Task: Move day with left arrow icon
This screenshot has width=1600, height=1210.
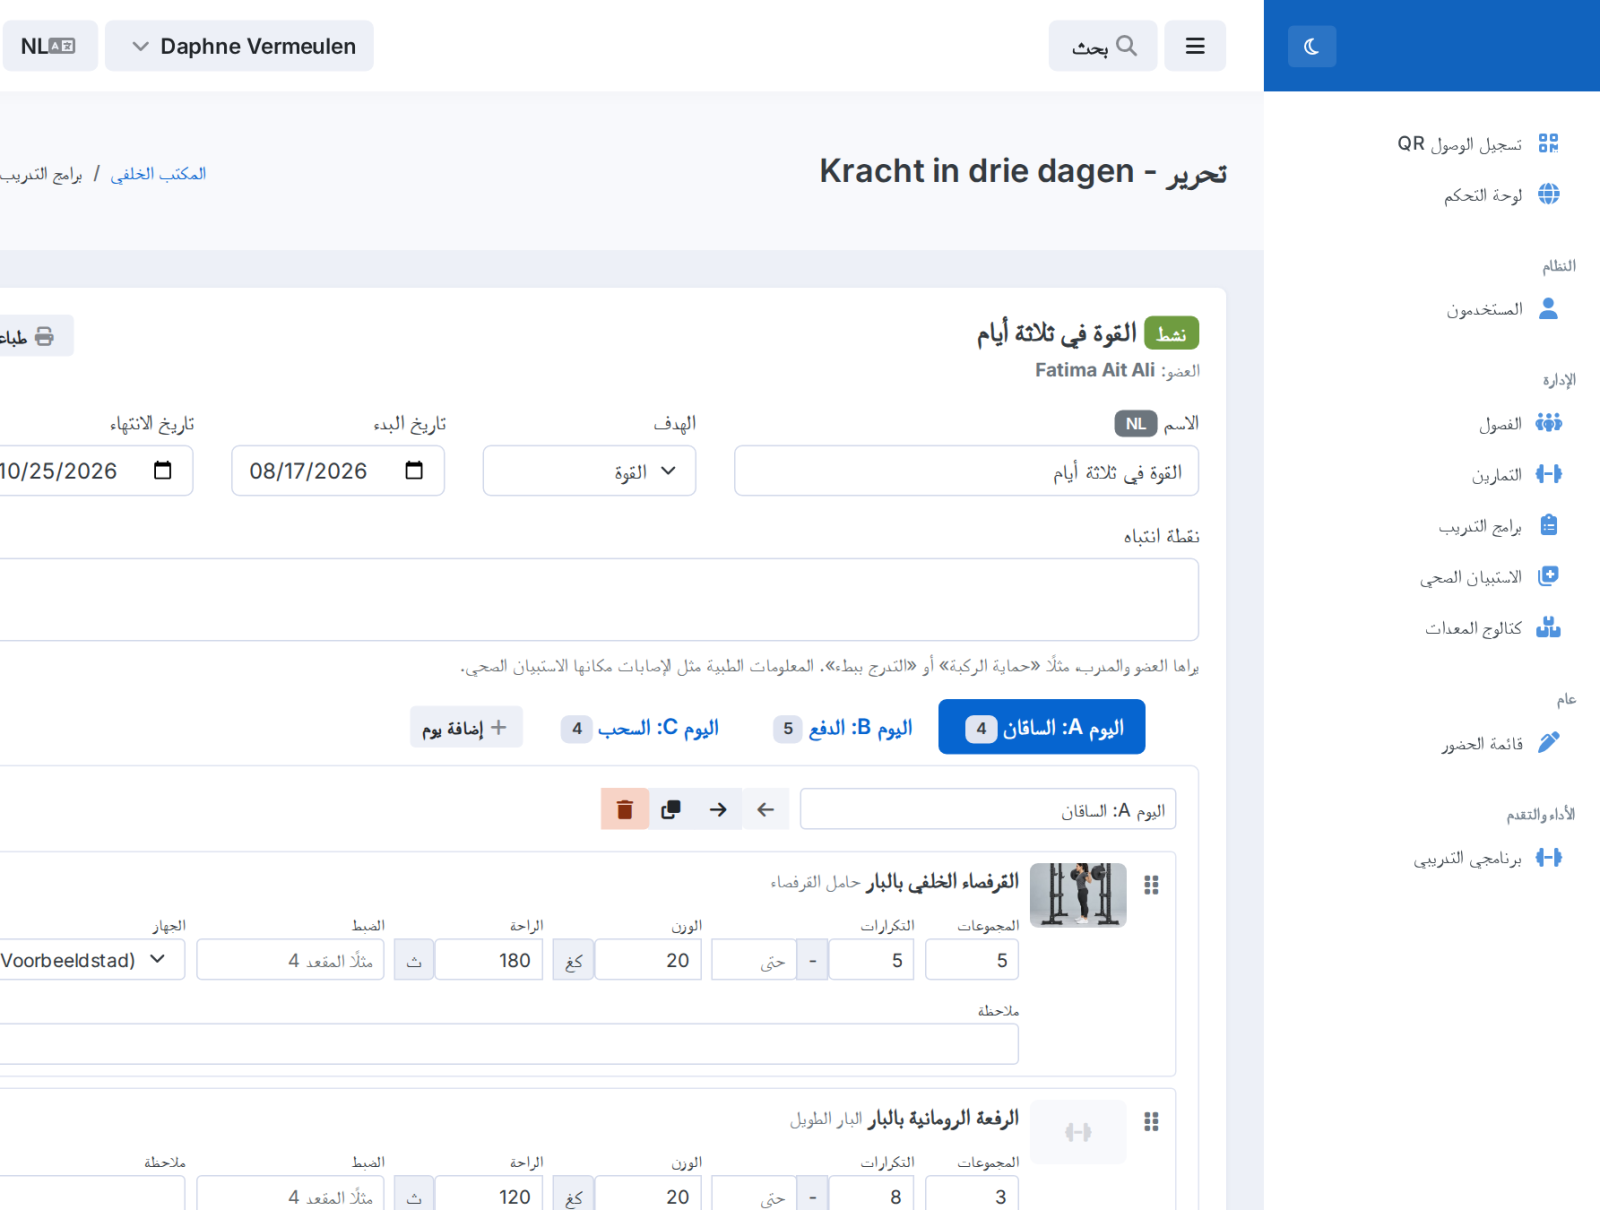Action: (x=766, y=809)
